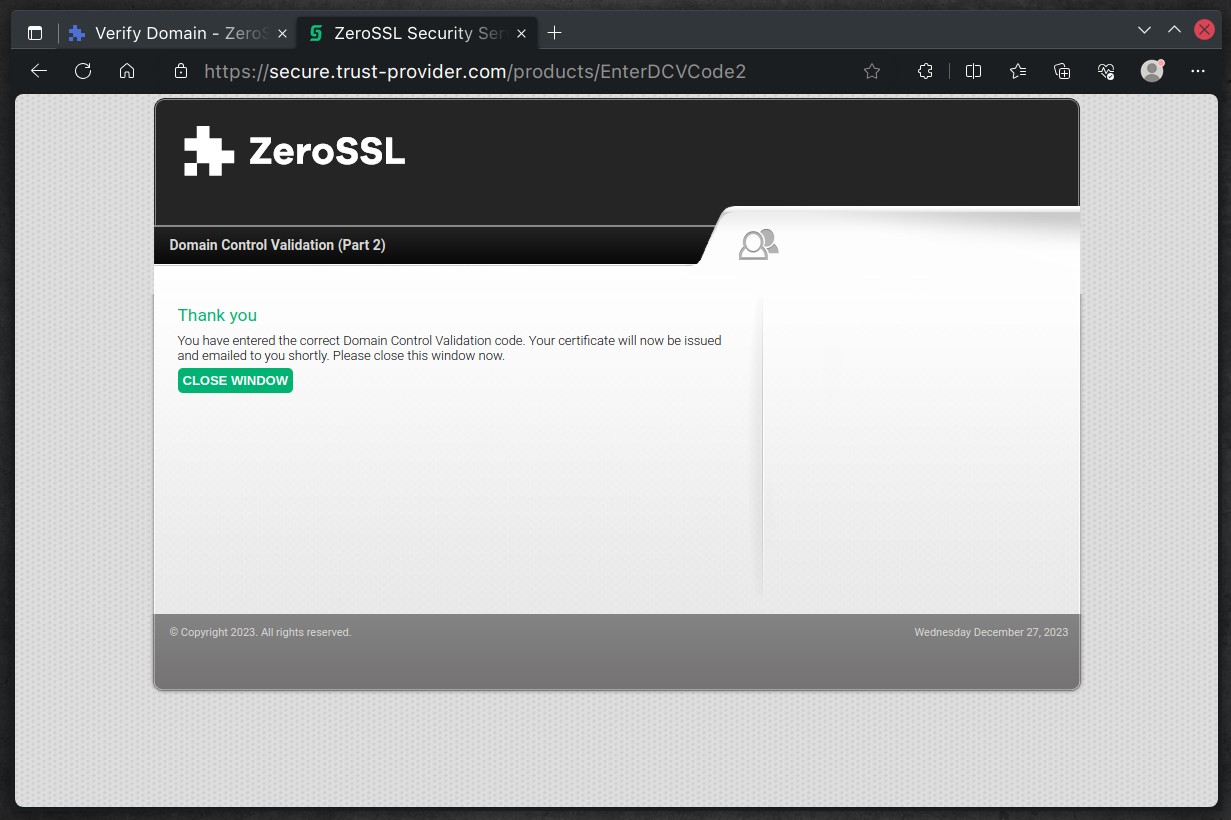Open a new browser tab

point(555,33)
